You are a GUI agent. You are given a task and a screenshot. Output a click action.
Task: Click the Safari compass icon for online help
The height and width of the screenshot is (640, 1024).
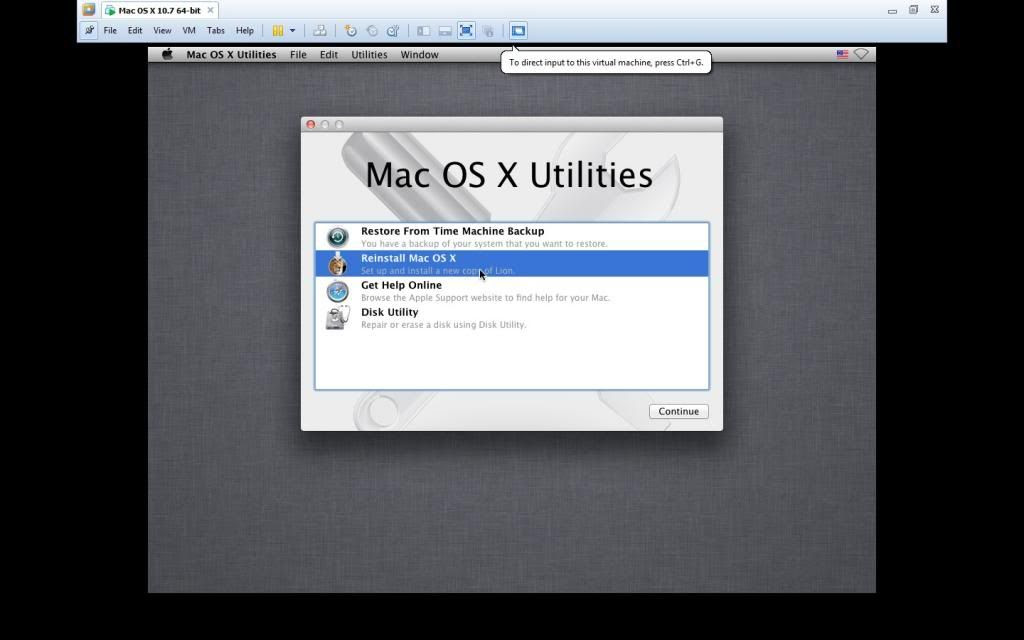click(x=338, y=291)
